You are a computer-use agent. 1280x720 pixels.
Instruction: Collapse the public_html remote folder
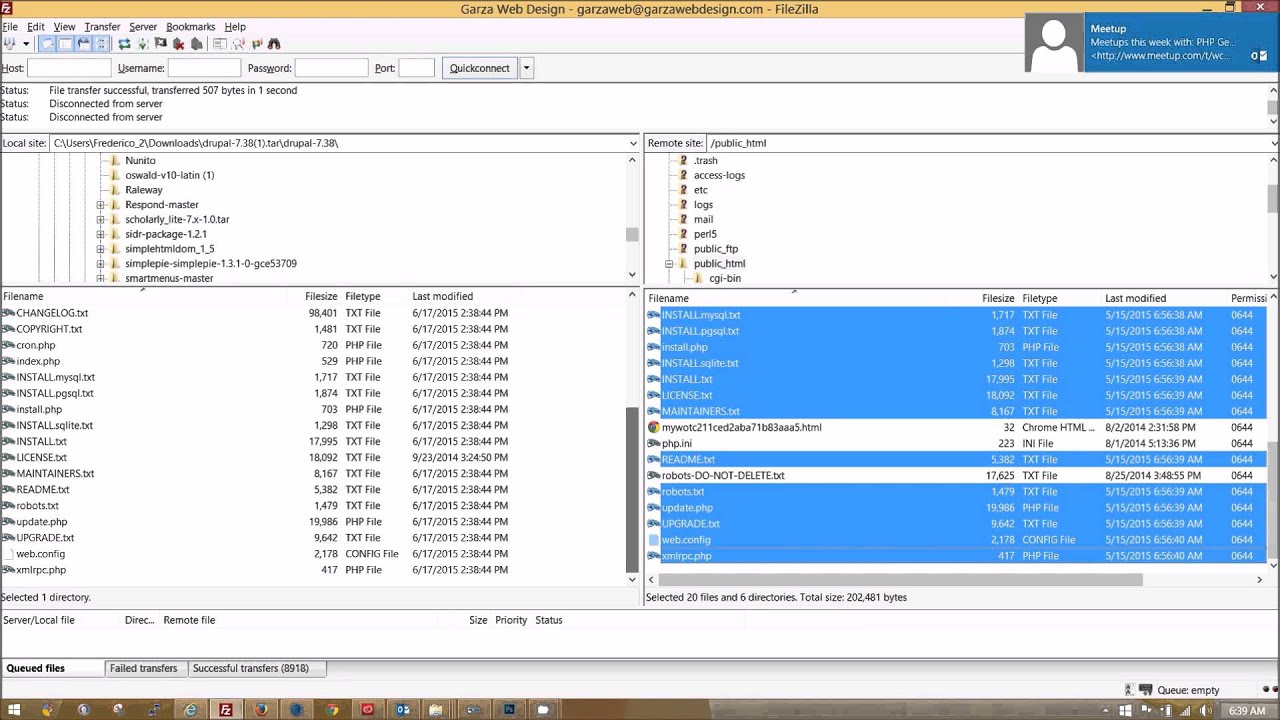coord(669,264)
